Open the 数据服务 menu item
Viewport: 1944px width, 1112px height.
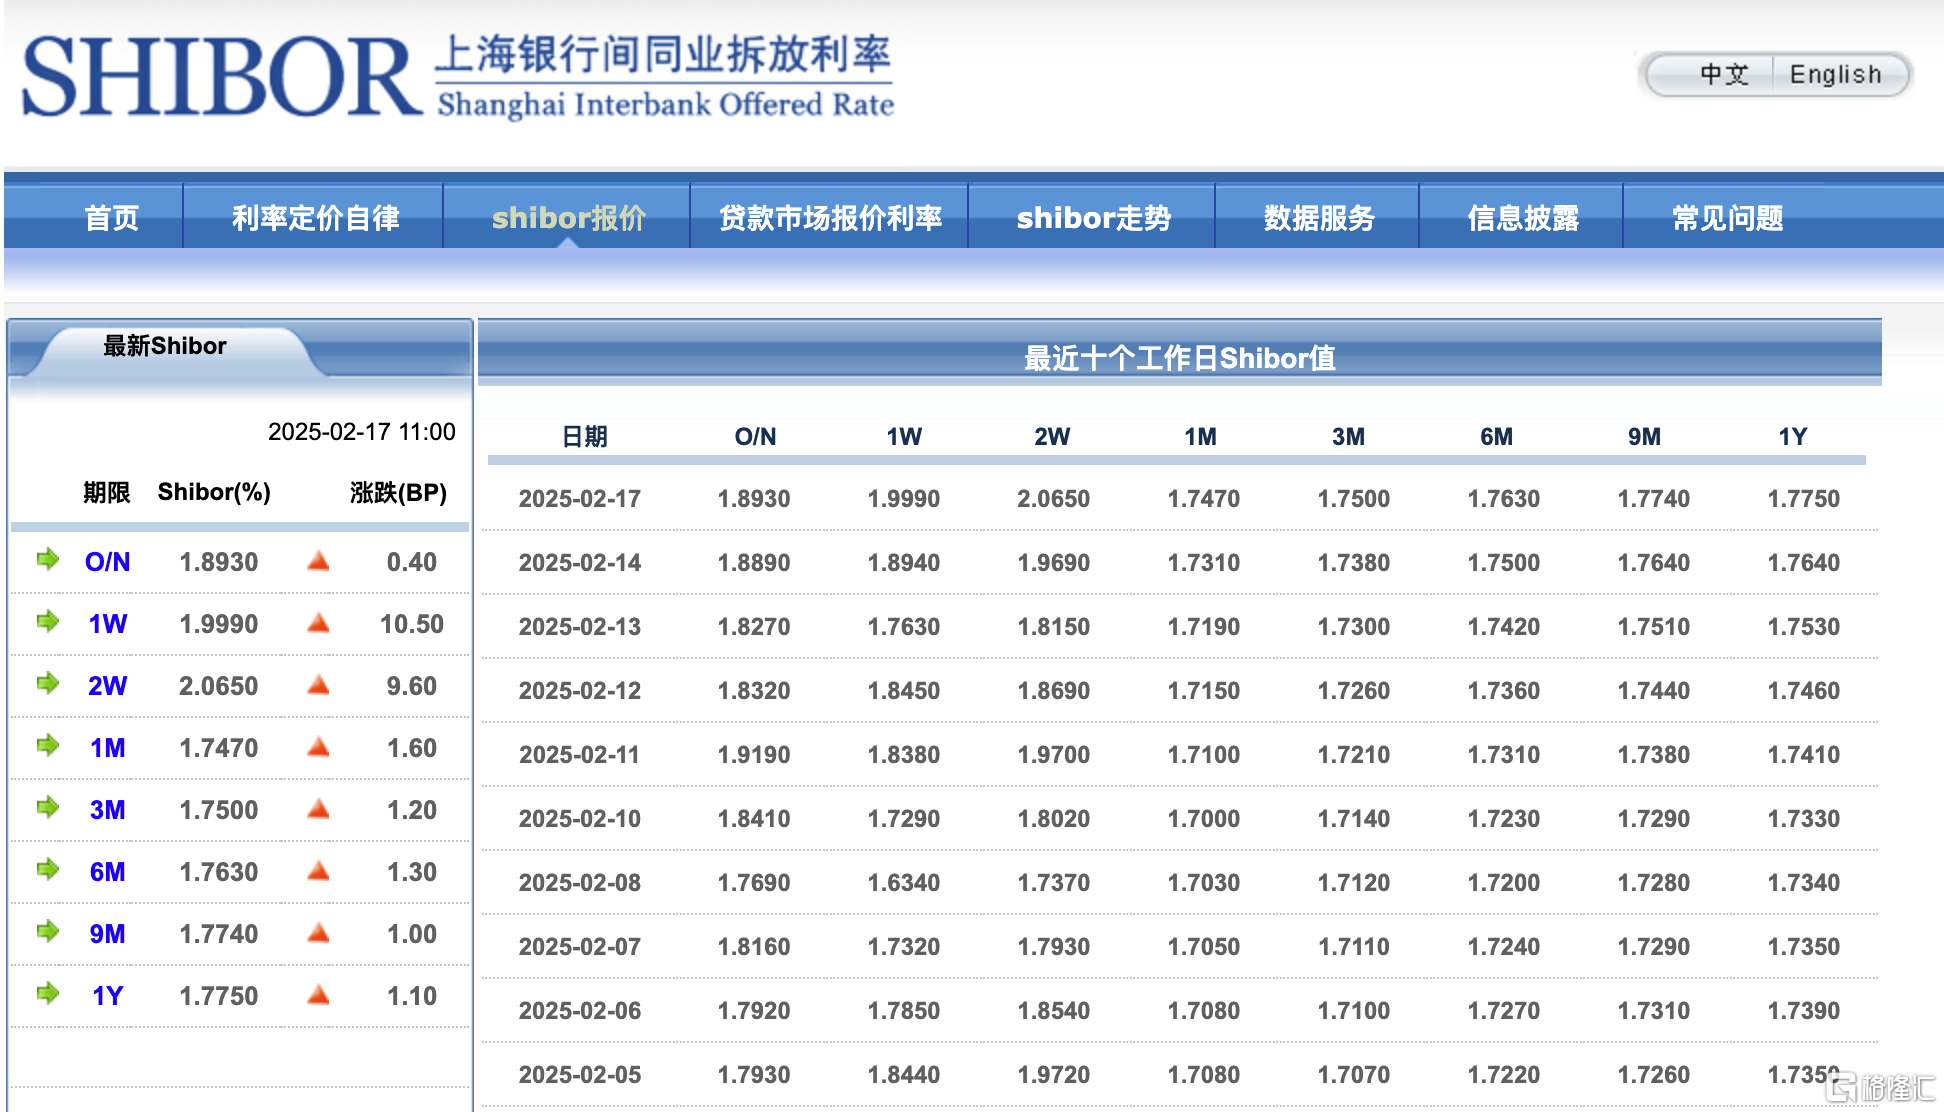(1320, 218)
